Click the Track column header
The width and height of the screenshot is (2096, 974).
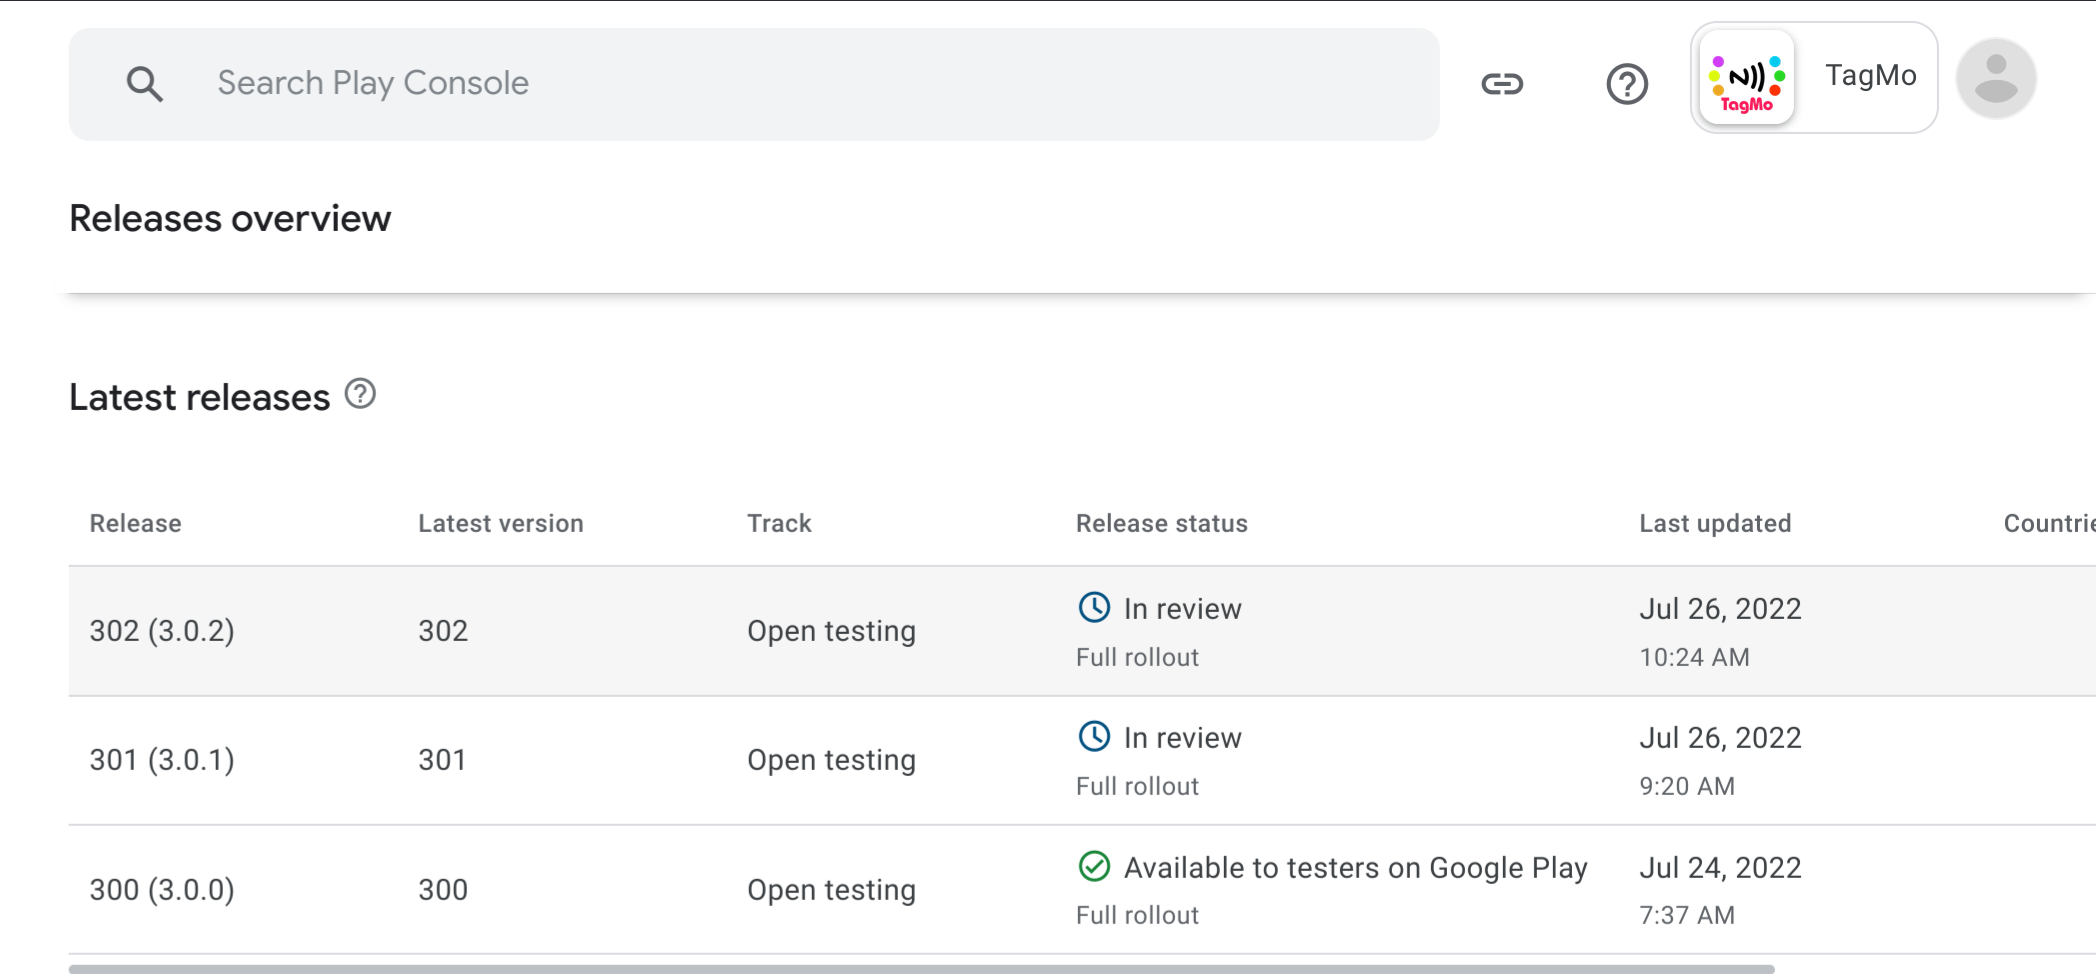(x=779, y=524)
